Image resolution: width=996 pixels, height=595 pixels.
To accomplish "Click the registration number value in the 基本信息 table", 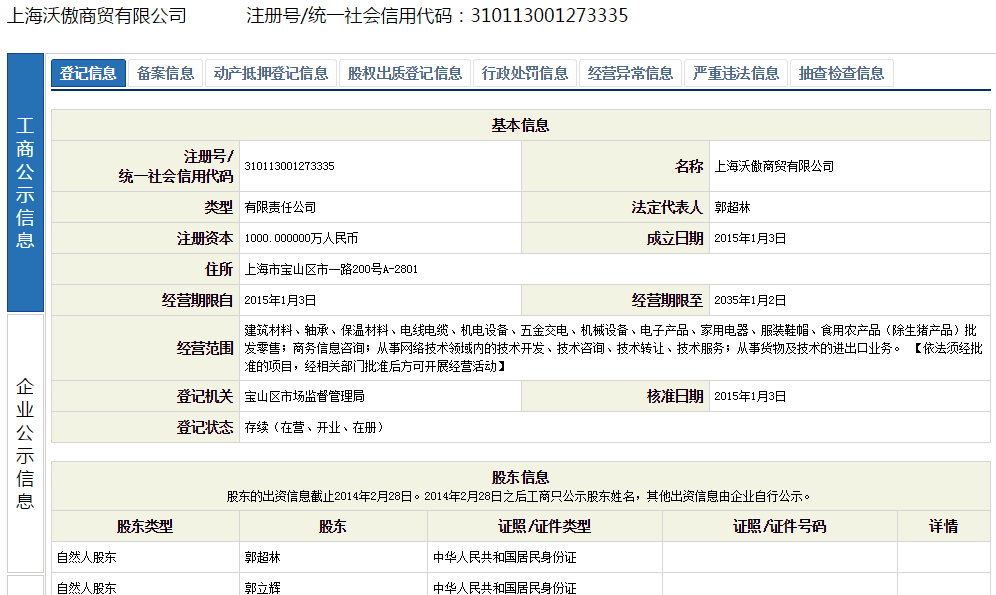I will click(289, 166).
